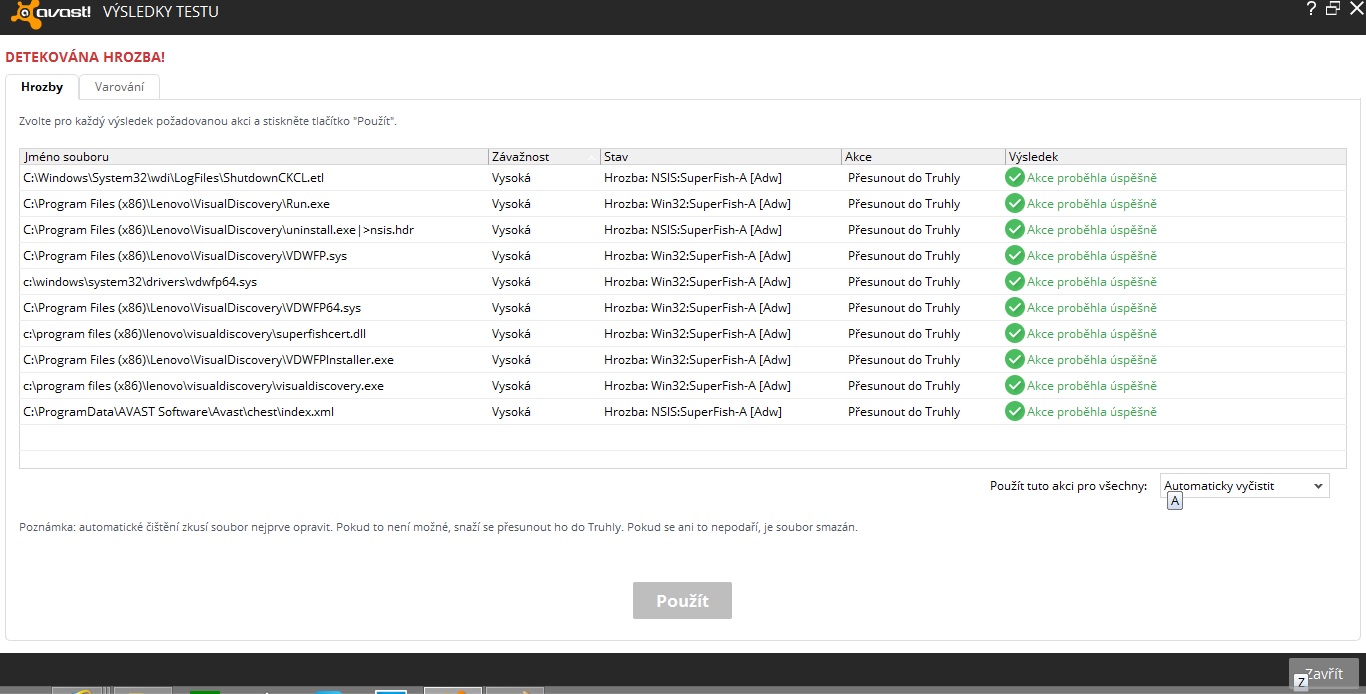The width and height of the screenshot is (1366, 694).
Task: Click the Použít button
Action: click(682, 601)
